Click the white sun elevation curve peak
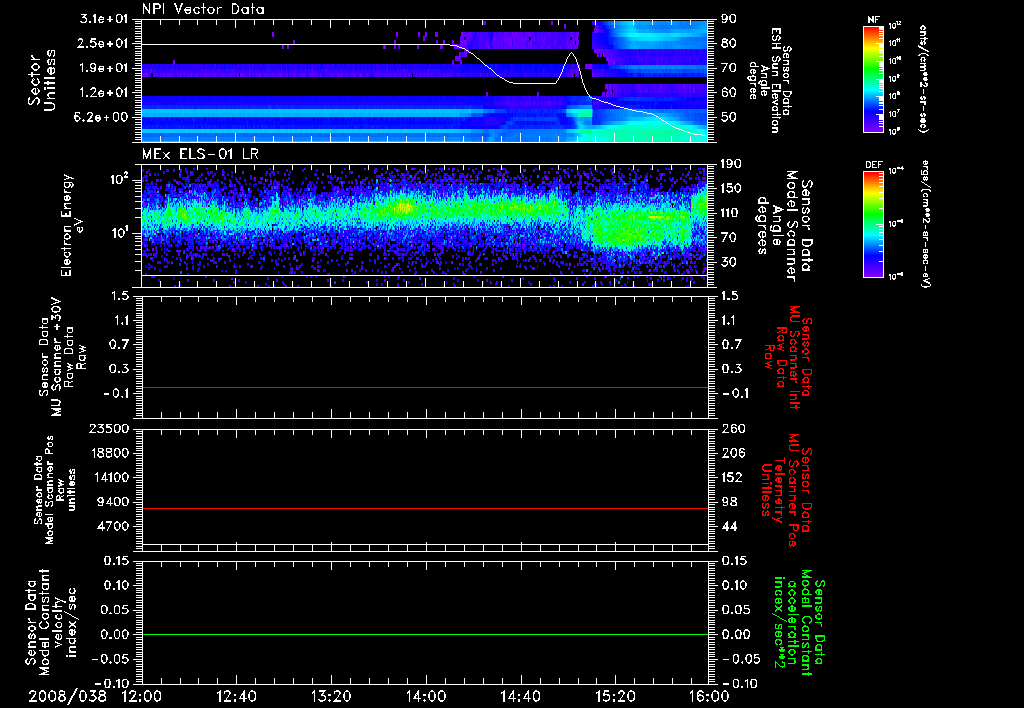The height and width of the screenshot is (708, 1024). point(573,53)
